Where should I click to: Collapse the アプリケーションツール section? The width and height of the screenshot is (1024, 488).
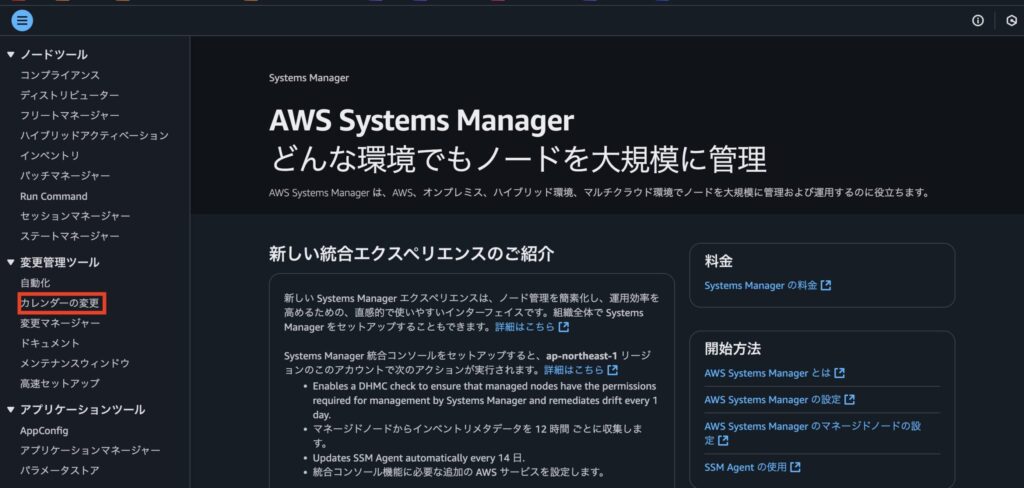[10, 410]
